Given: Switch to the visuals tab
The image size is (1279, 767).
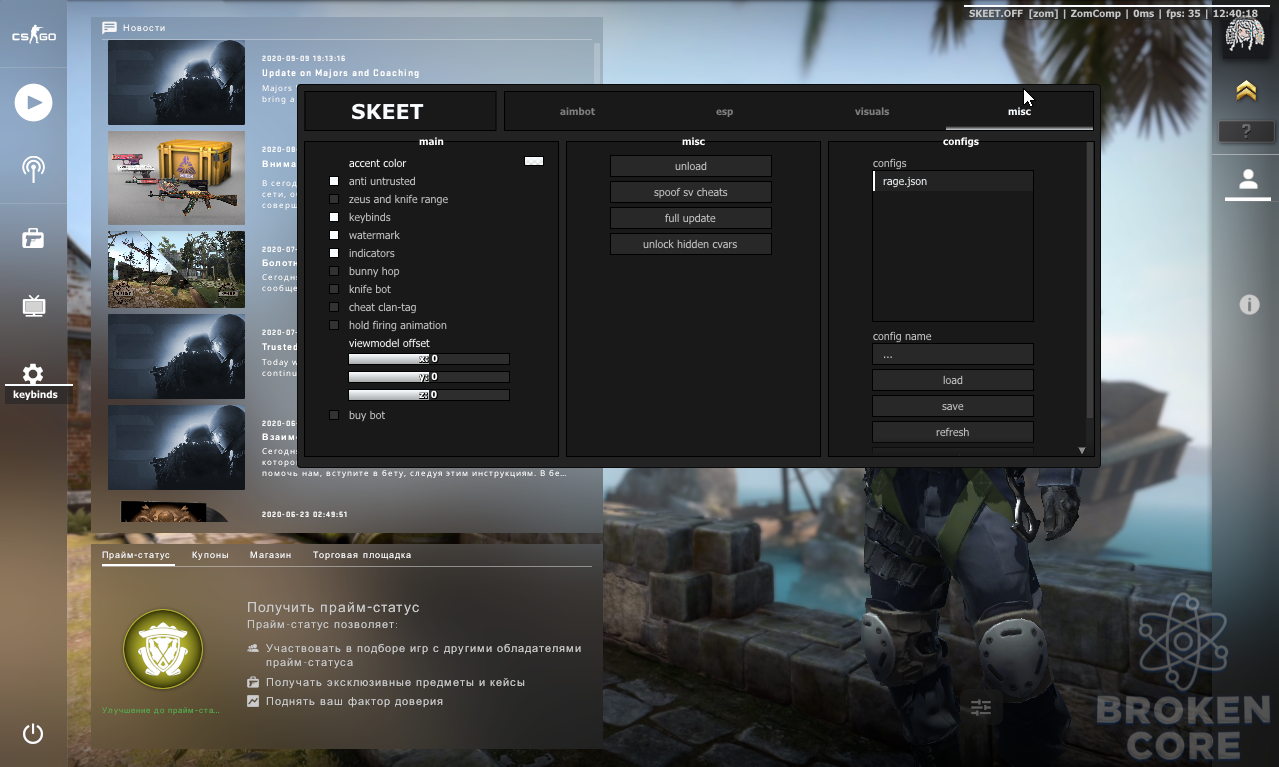Looking at the screenshot, I should coord(872,111).
